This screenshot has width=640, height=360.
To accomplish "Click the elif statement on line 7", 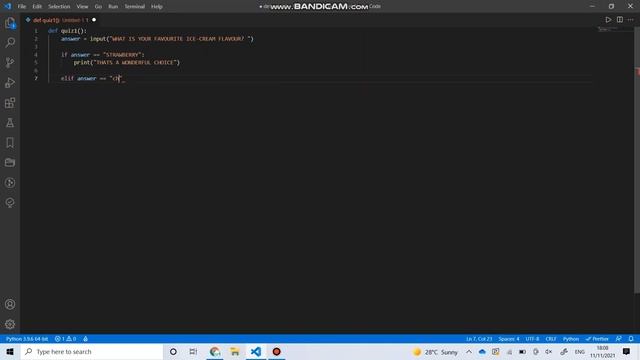I will click(x=92, y=78).
